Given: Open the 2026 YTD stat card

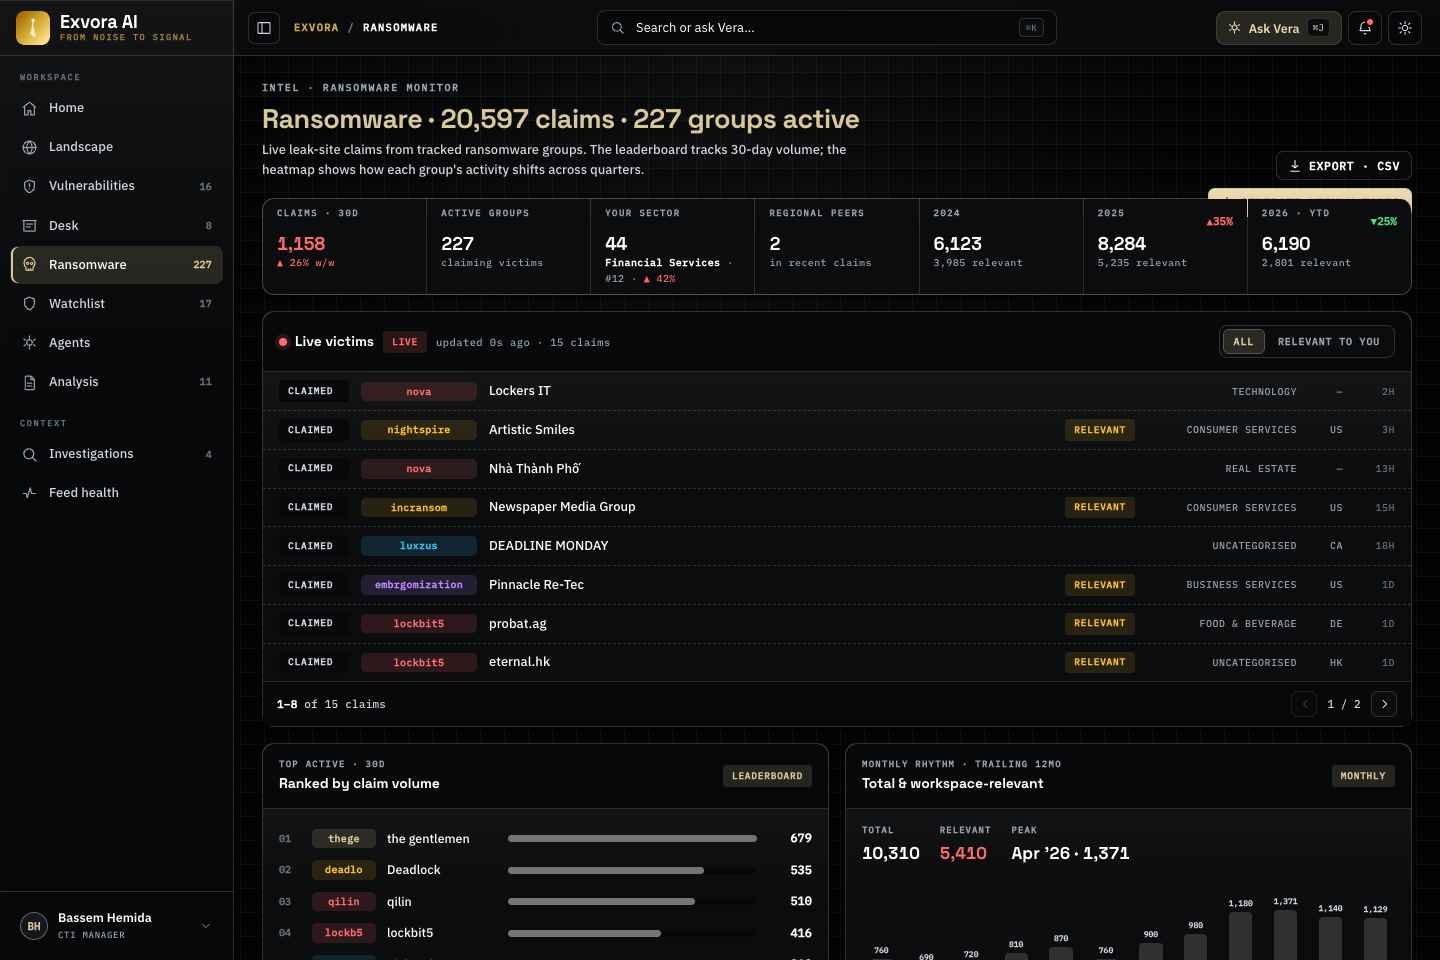Looking at the screenshot, I should 1329,246.
